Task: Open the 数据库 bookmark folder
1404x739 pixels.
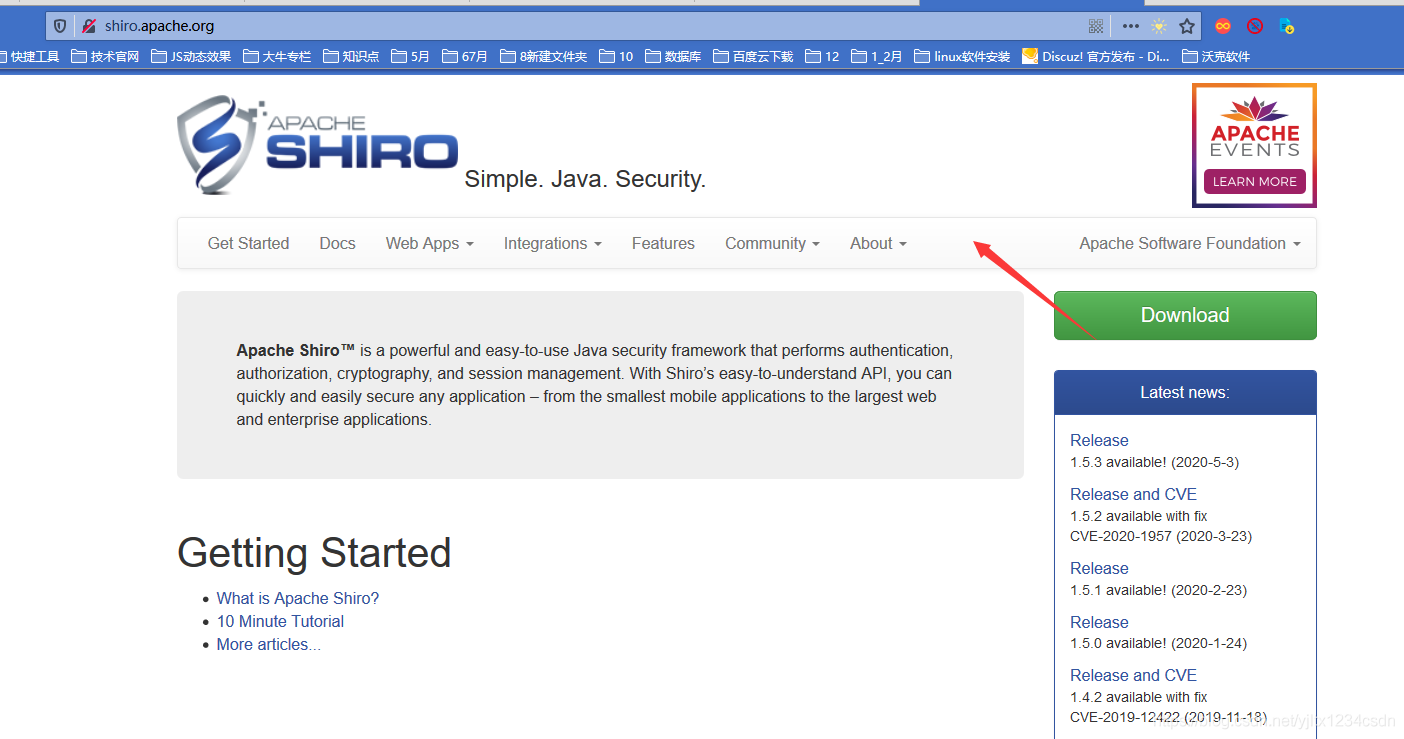Action: 673,57
